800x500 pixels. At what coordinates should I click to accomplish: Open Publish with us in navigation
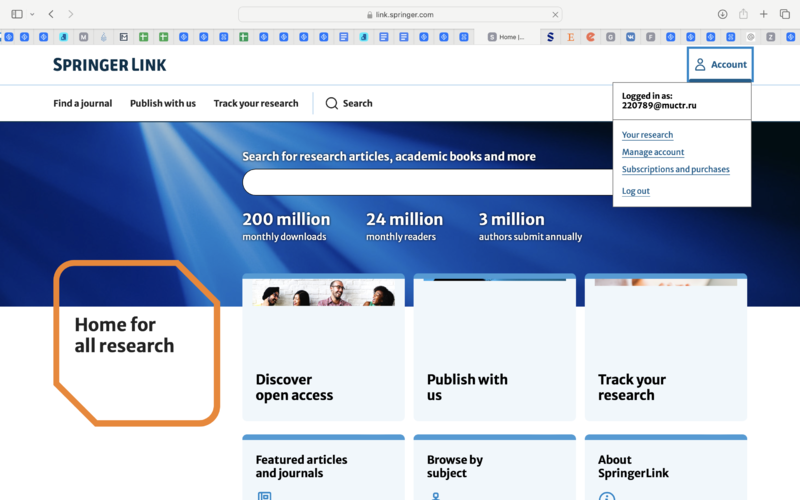click(163, 103)
